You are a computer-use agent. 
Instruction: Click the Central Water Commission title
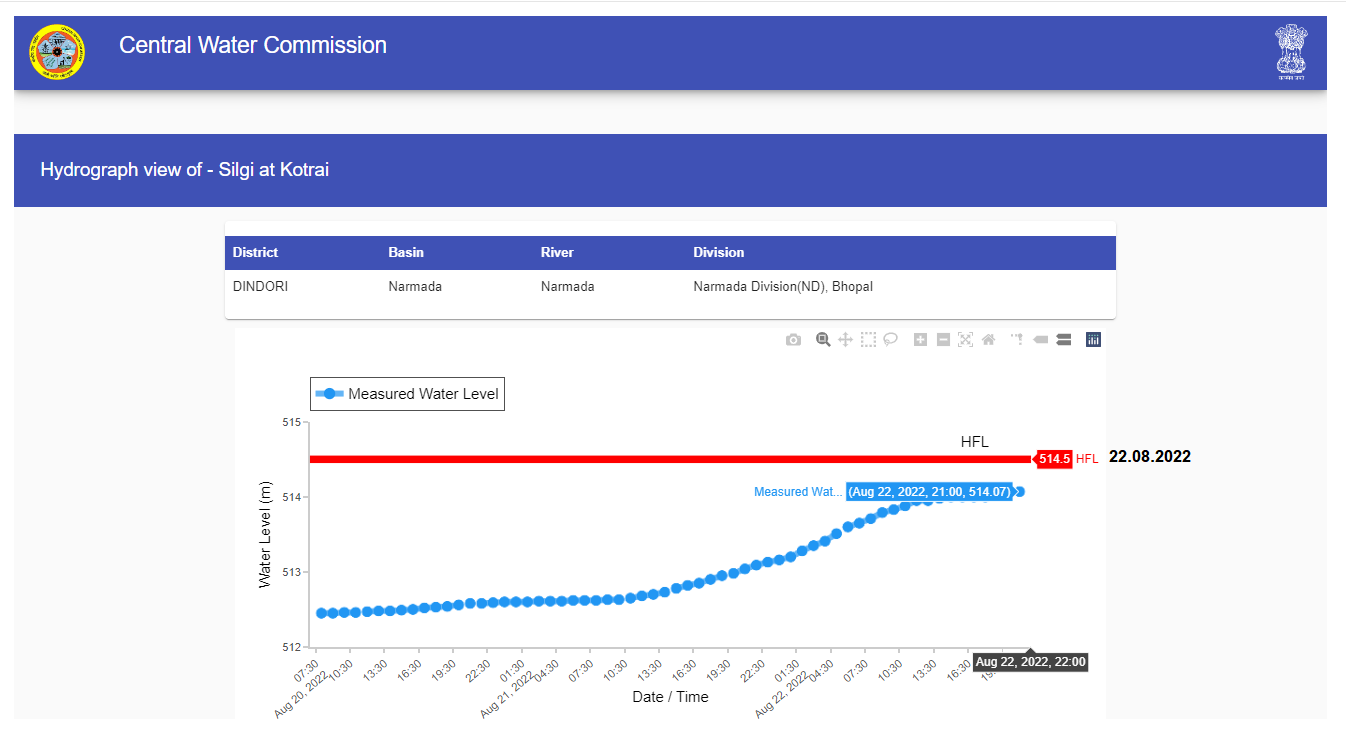(253, 45)
